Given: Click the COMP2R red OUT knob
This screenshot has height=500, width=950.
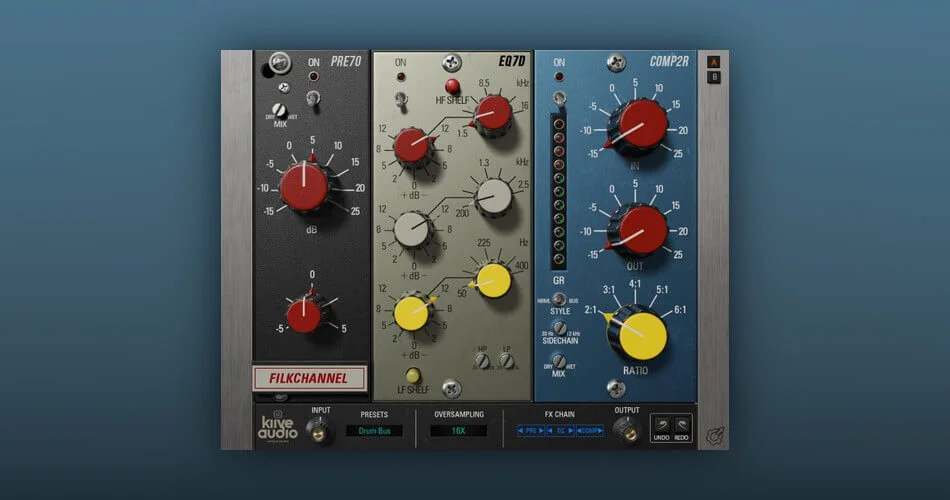Looking at the screenshot, I should [637, 230].
